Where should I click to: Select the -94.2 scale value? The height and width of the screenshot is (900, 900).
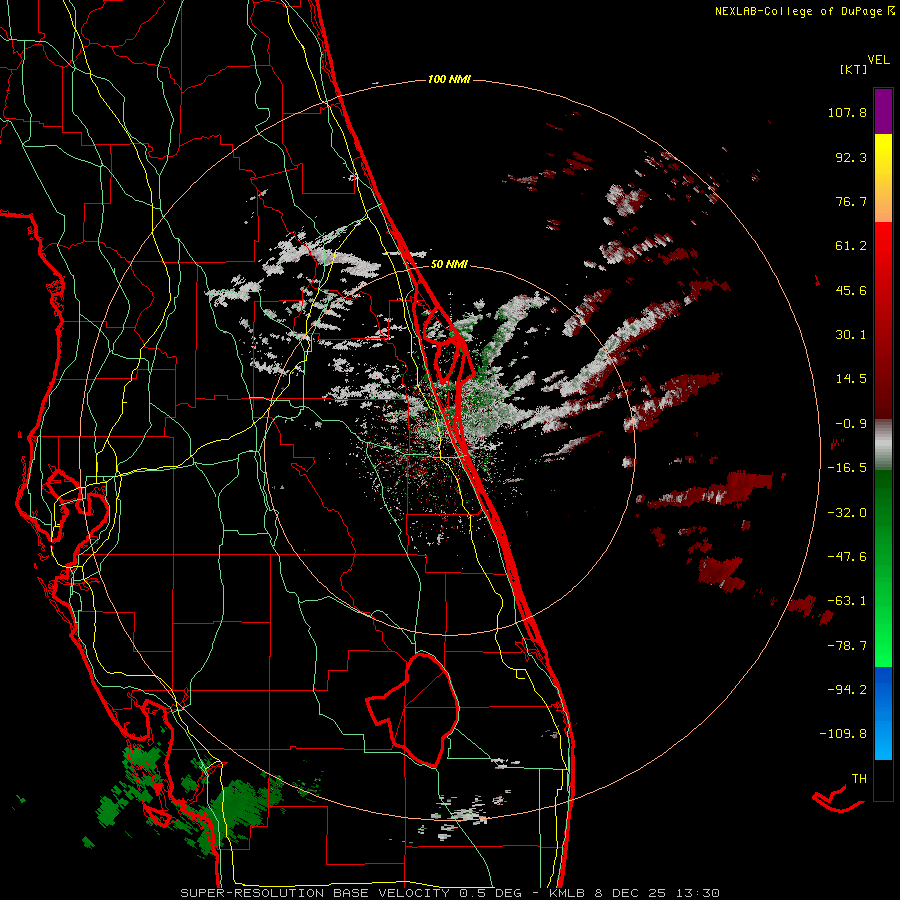coord(847,690)
